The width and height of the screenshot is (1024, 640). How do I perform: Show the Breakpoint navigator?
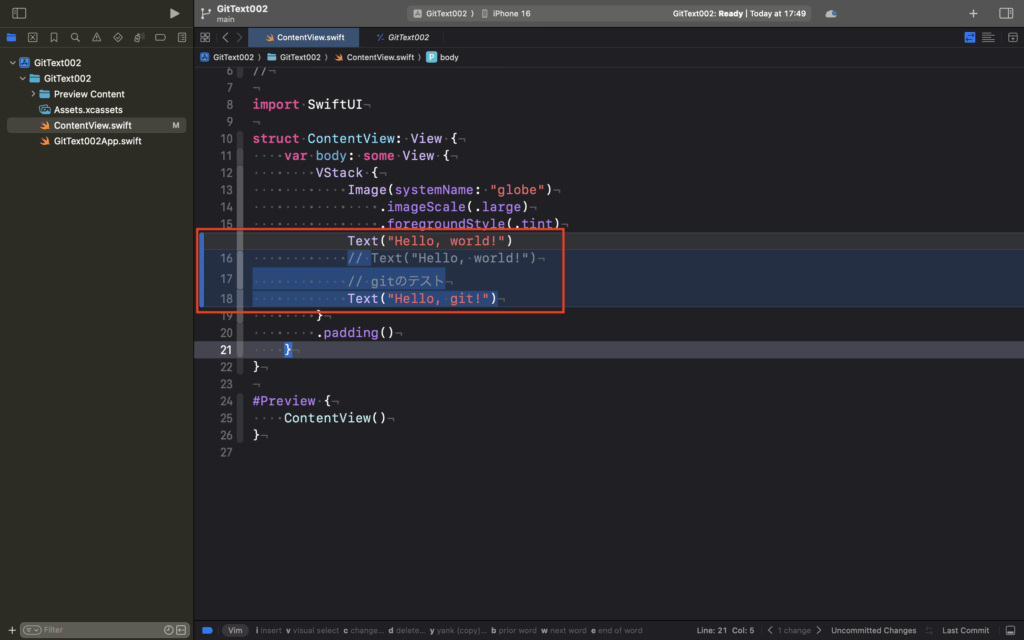point(160,37)
